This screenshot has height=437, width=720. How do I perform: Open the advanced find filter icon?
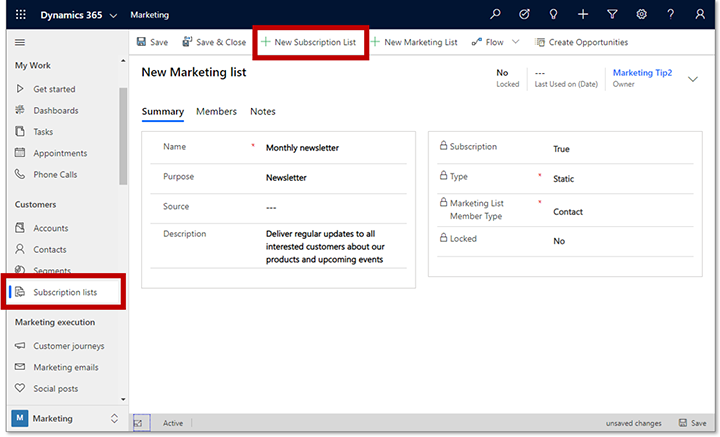pyautogui.click(x=612, y=15)
